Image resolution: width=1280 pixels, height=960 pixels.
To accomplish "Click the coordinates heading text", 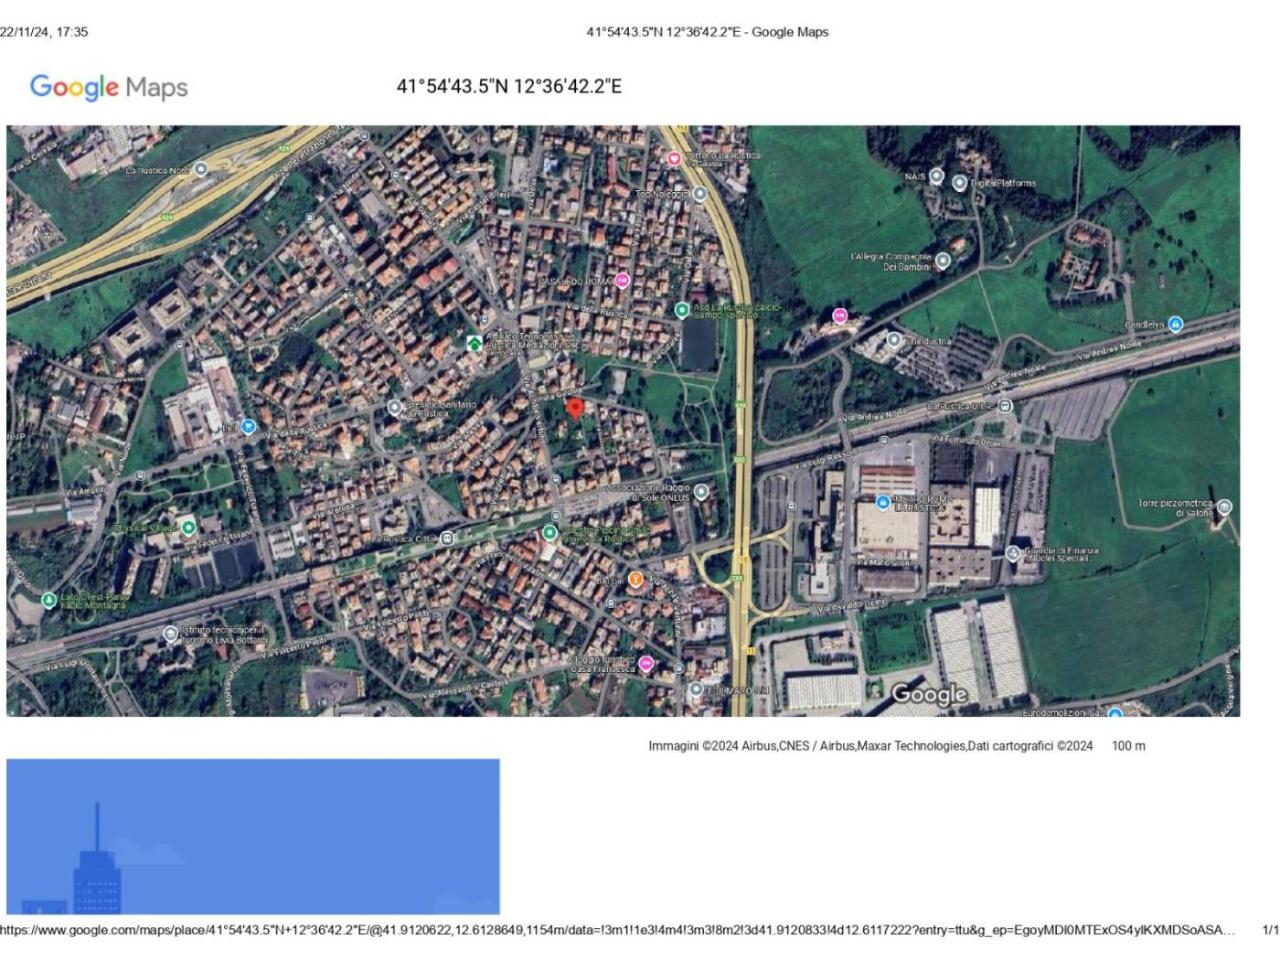I will pos(509,86).
